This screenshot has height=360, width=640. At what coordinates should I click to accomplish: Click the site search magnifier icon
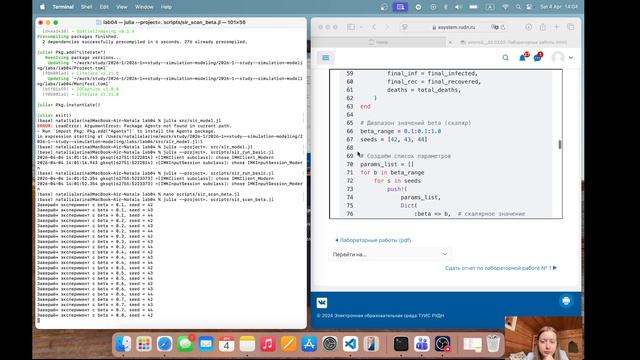coord(505,58)
